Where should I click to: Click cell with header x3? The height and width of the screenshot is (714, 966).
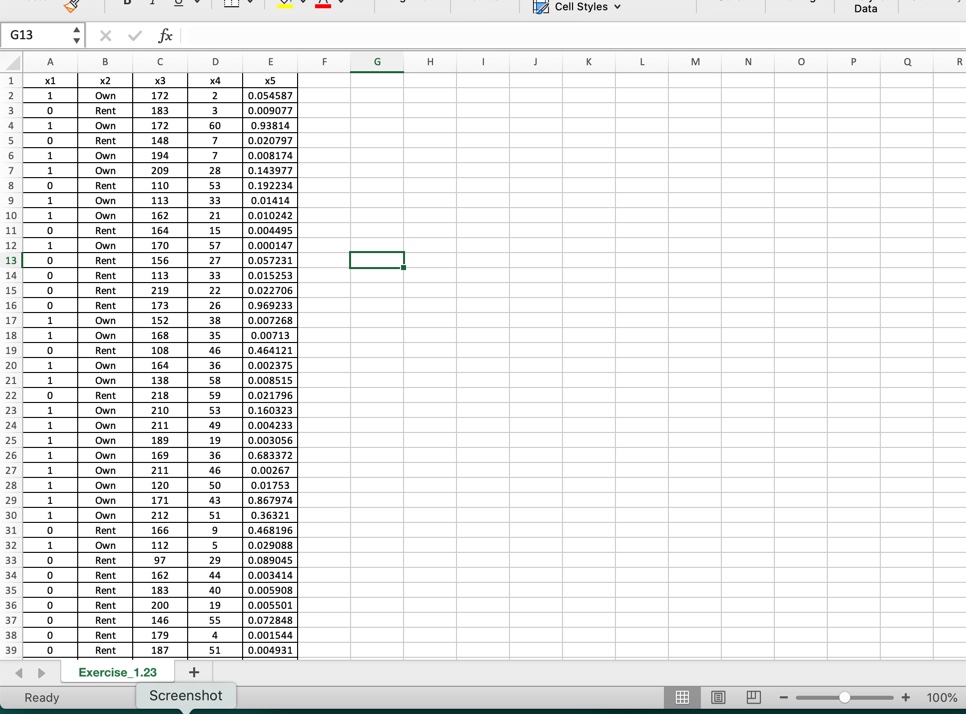[x=160, y=81]
